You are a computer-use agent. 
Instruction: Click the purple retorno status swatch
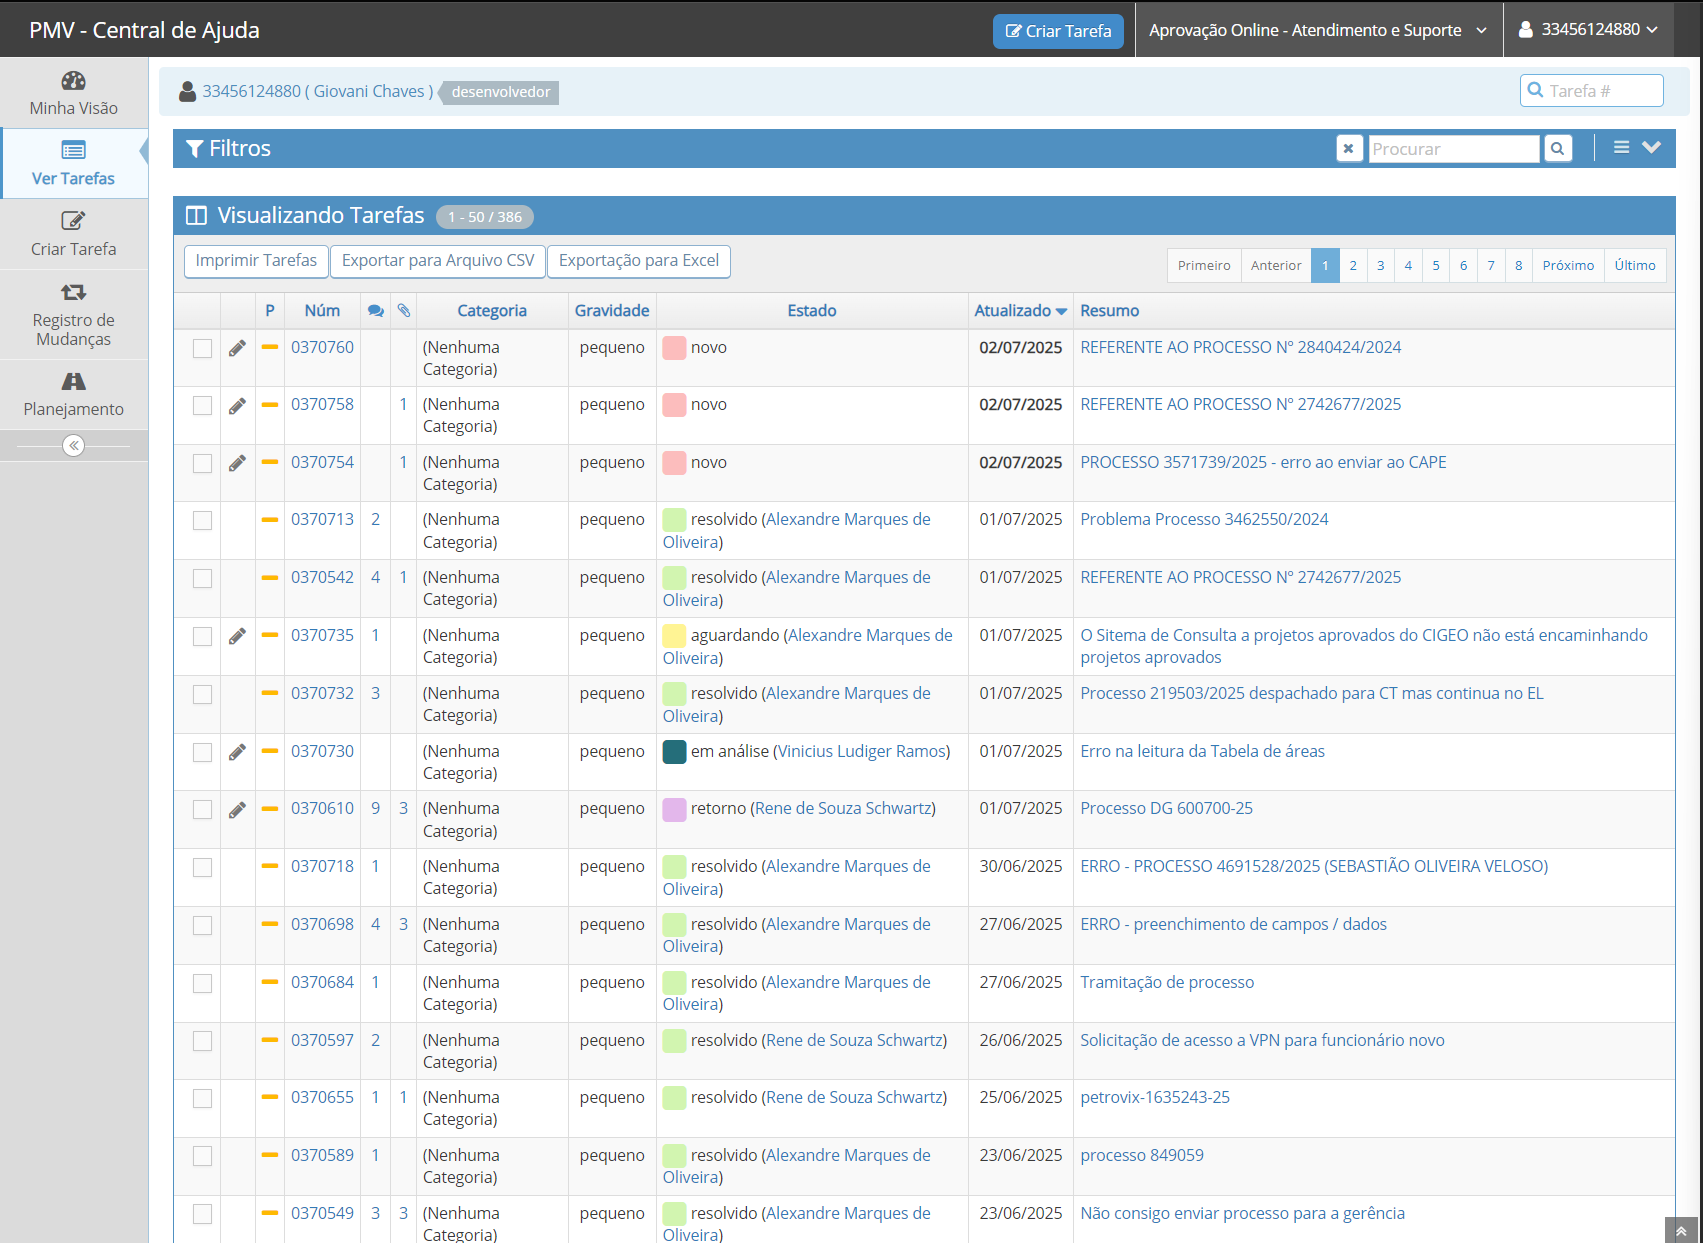[x=674, y=809]
